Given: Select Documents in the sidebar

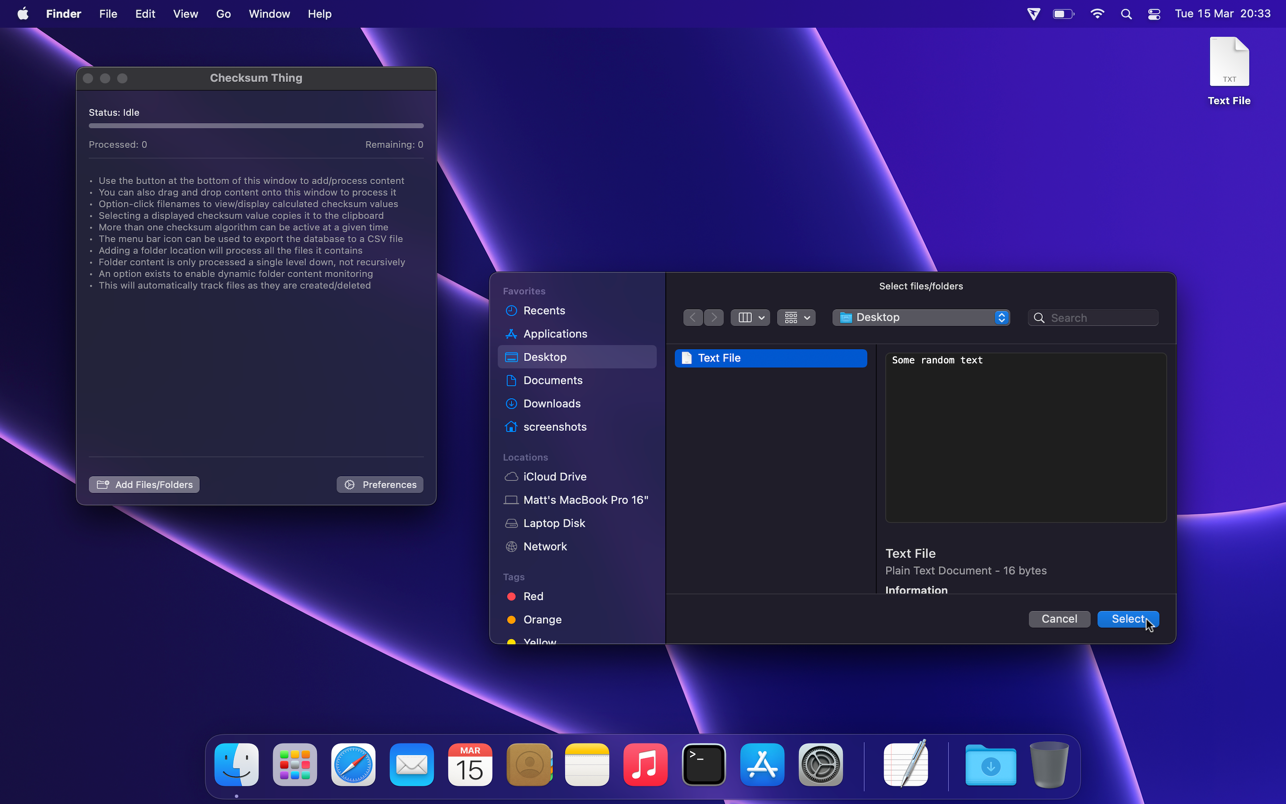Looking at the screenshot, I should pos(577,380).
